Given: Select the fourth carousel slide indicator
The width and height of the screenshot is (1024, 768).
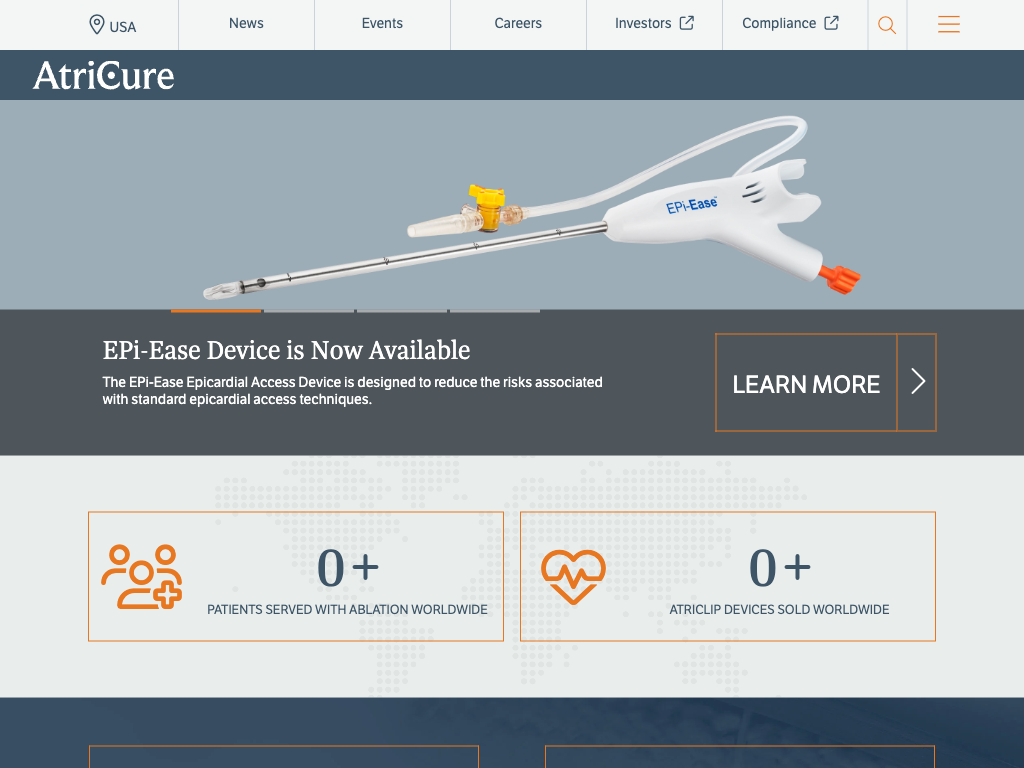Looking at the screenshot, I should point(495,311).
